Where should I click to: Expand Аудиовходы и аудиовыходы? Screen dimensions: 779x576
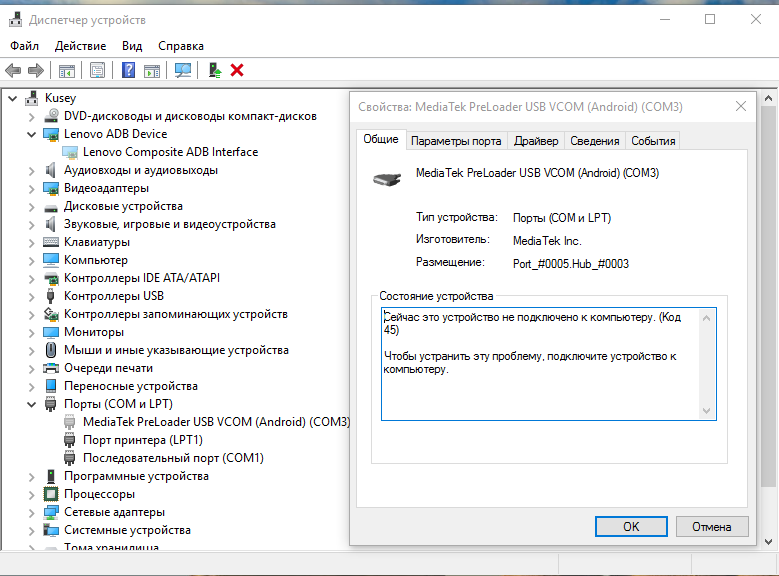[x=31, y=171]
